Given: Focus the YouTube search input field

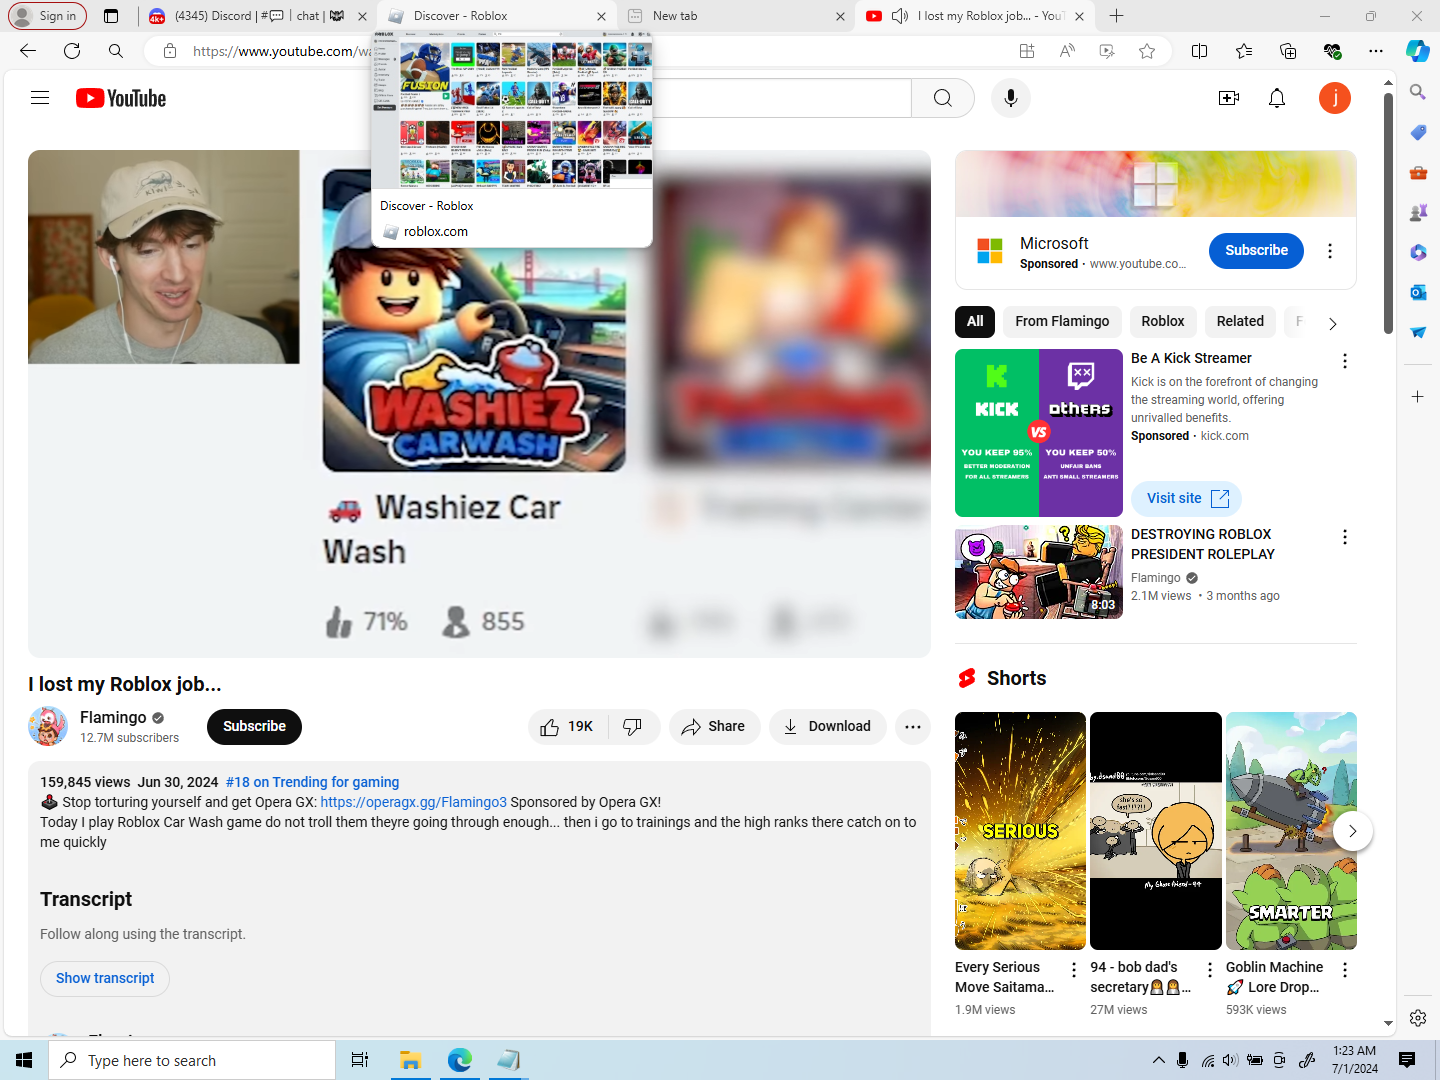Looking at the screenshot, I should [782, 98].
